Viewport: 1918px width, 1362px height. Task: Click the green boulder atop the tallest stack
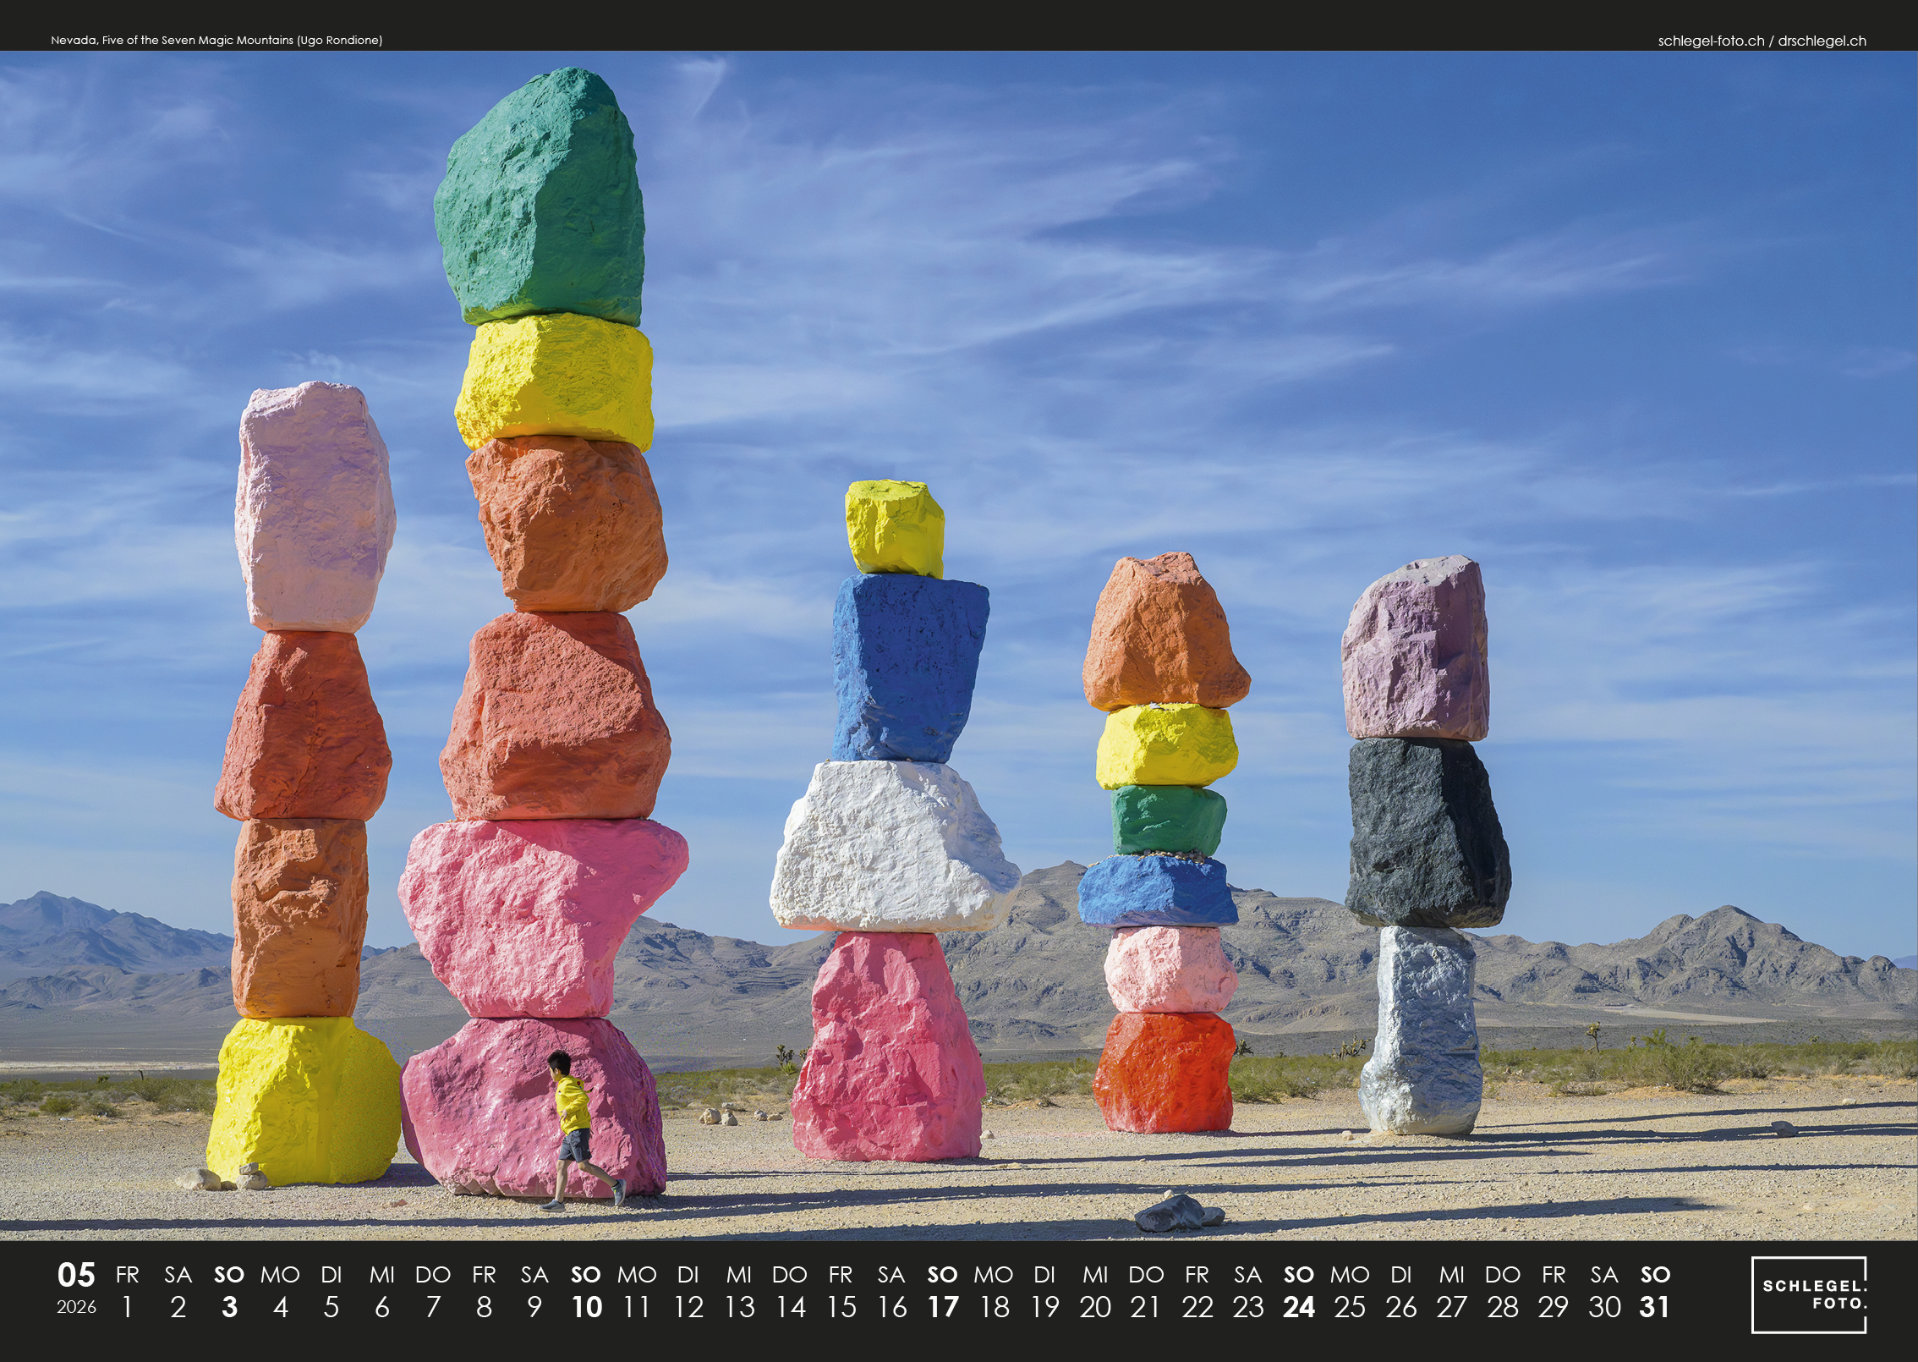click(540, 200)
